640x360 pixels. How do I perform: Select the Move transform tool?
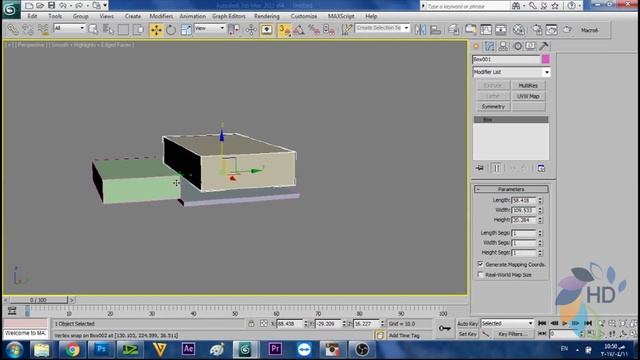[x=156, y=30]
